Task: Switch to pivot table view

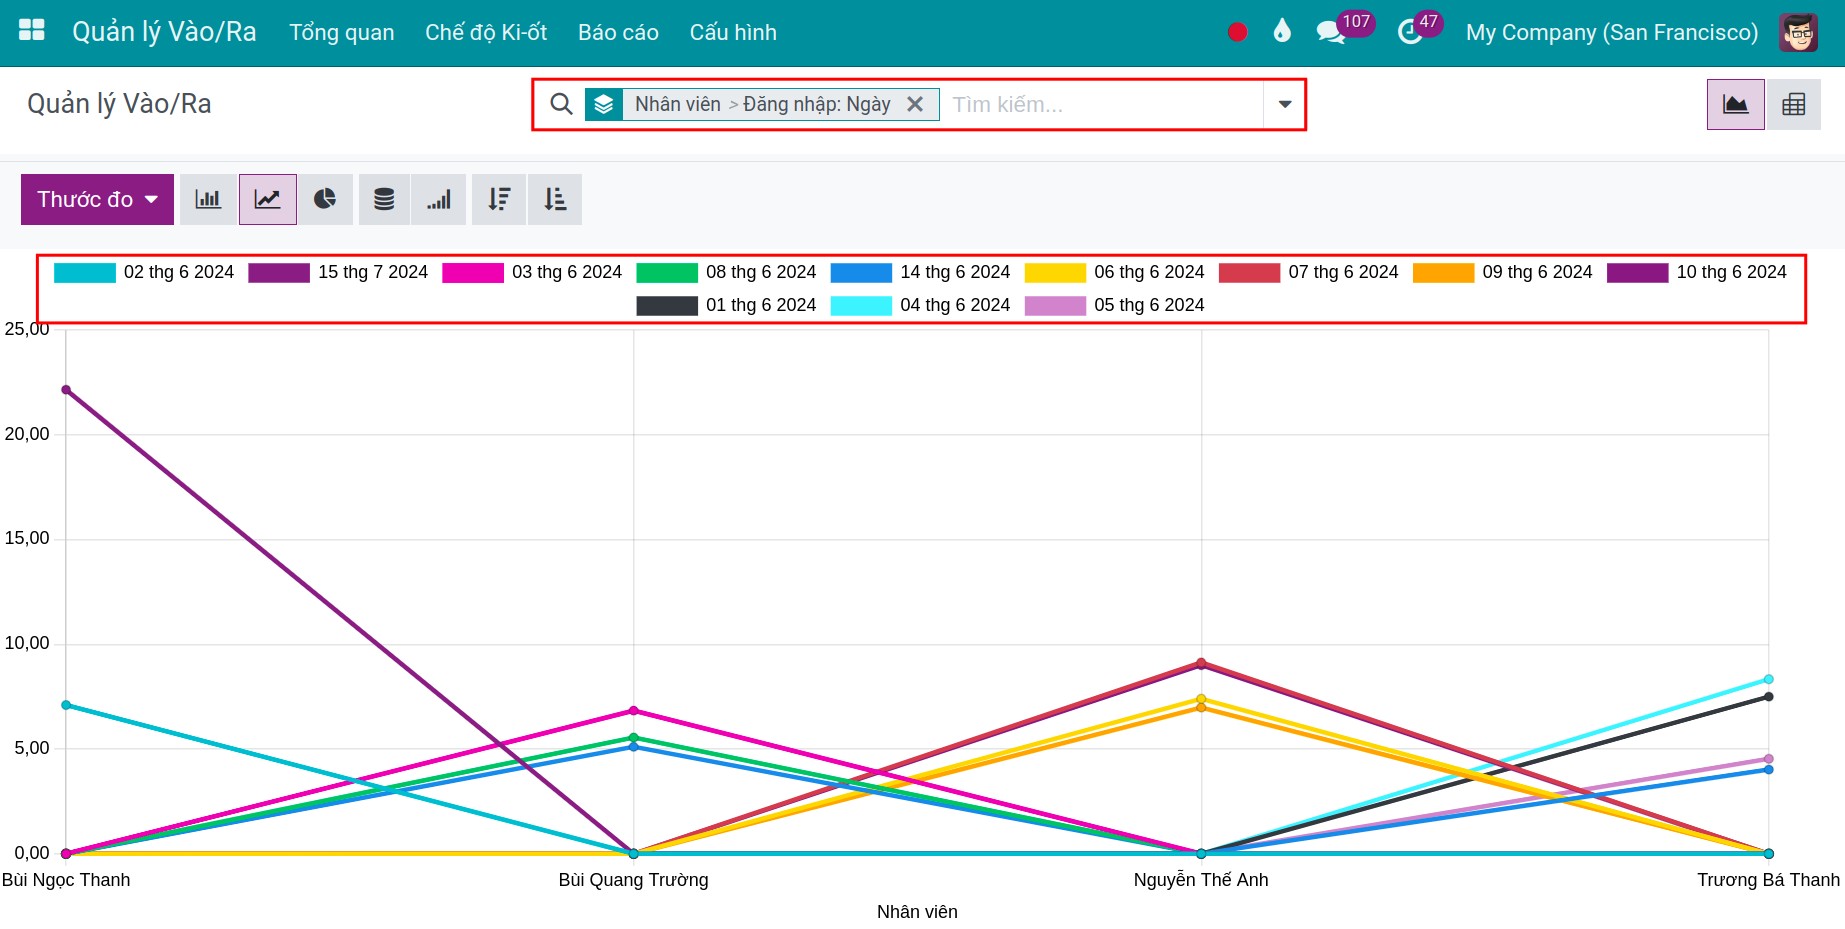Action: tap(1794, 104)
